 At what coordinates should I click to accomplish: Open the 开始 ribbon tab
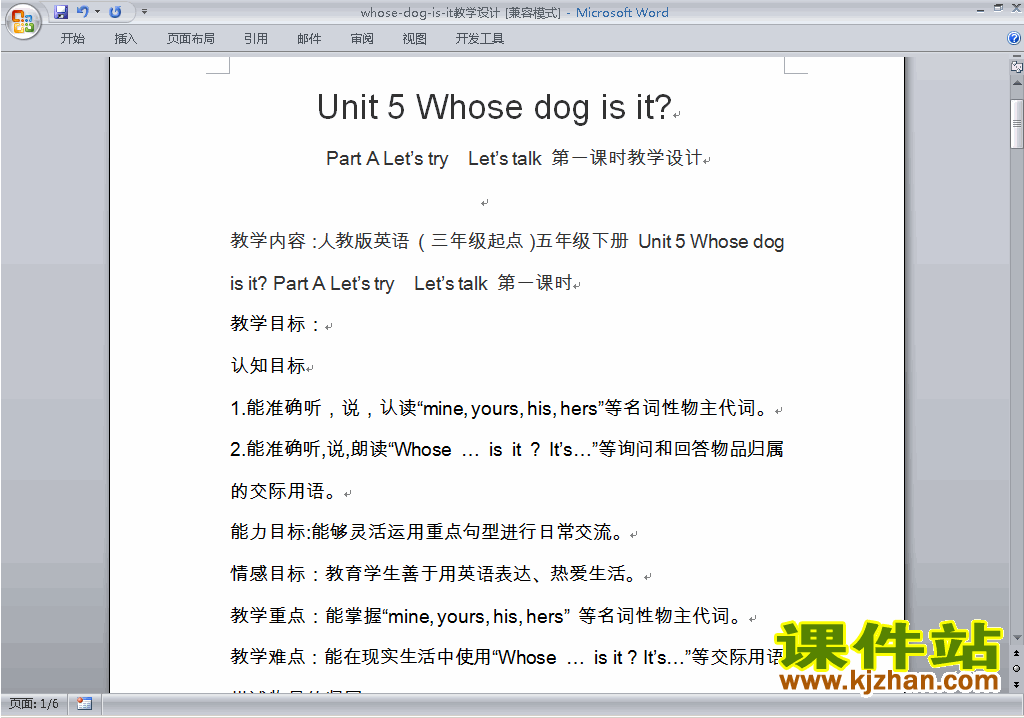point(72,39)
